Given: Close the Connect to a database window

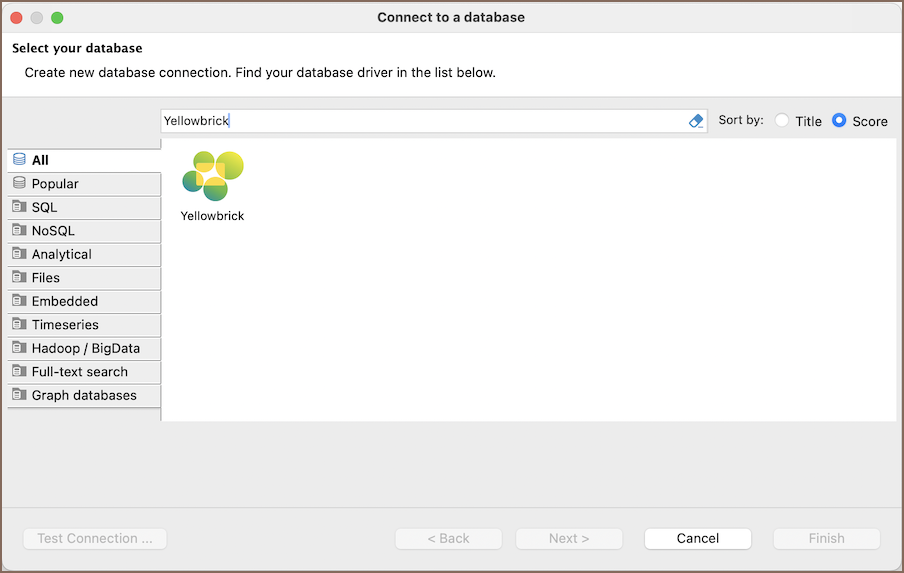Looking at the screenshot, I should click(17, 17).
